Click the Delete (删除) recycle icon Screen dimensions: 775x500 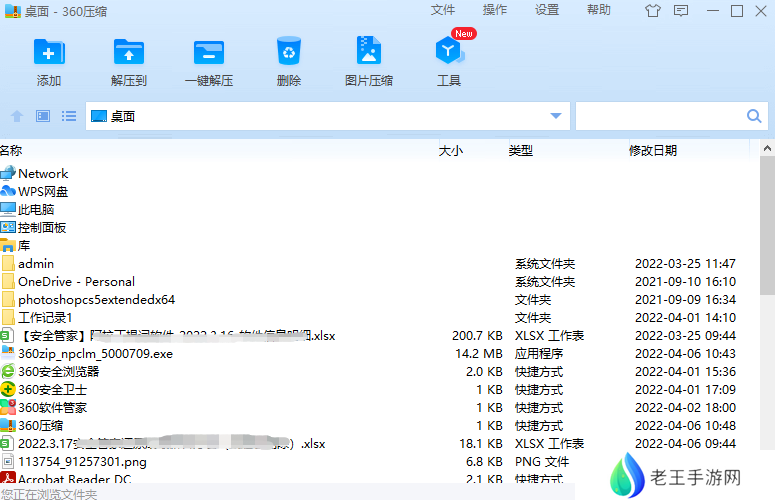click(x=289, y=51)
